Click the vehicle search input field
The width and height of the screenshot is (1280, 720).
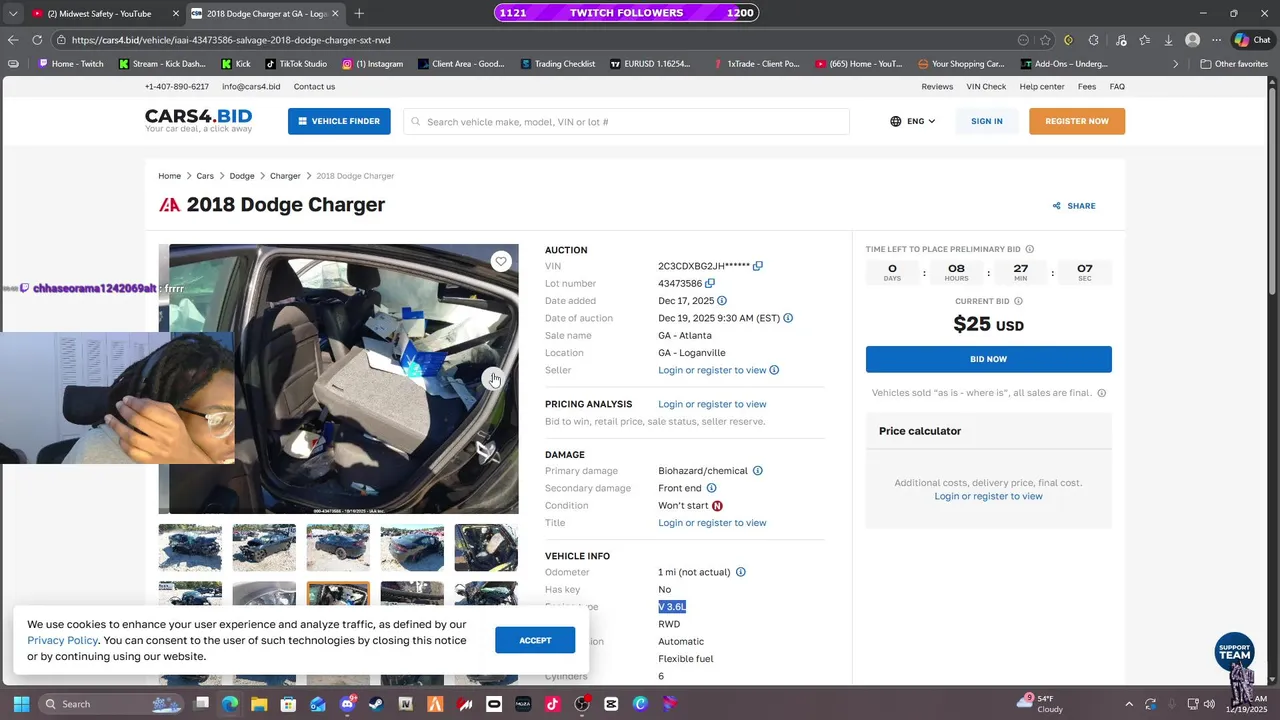(626, 122)
